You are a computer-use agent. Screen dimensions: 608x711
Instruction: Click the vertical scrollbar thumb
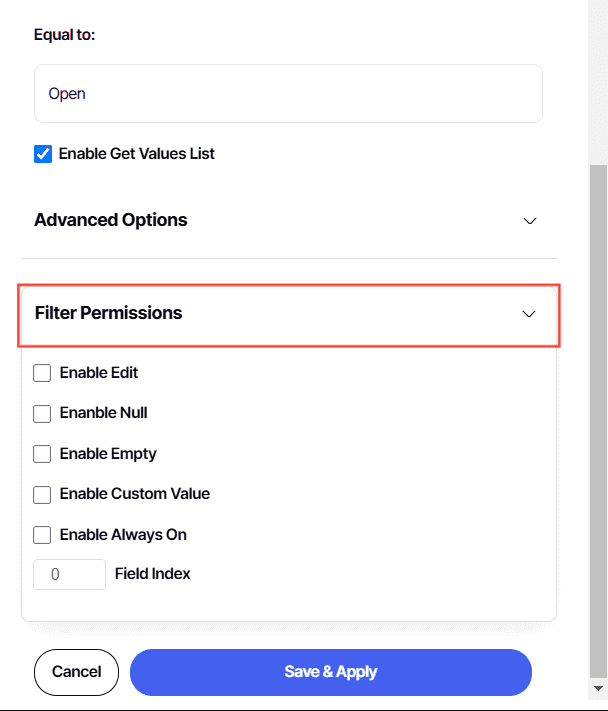[x=598, y=420]
